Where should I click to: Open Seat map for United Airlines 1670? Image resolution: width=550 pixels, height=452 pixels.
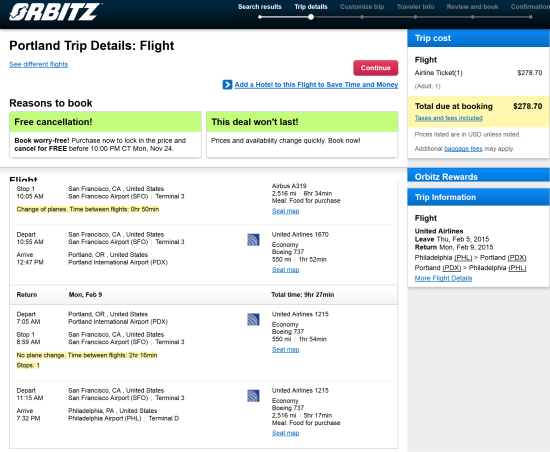click(x=286, y=270)
